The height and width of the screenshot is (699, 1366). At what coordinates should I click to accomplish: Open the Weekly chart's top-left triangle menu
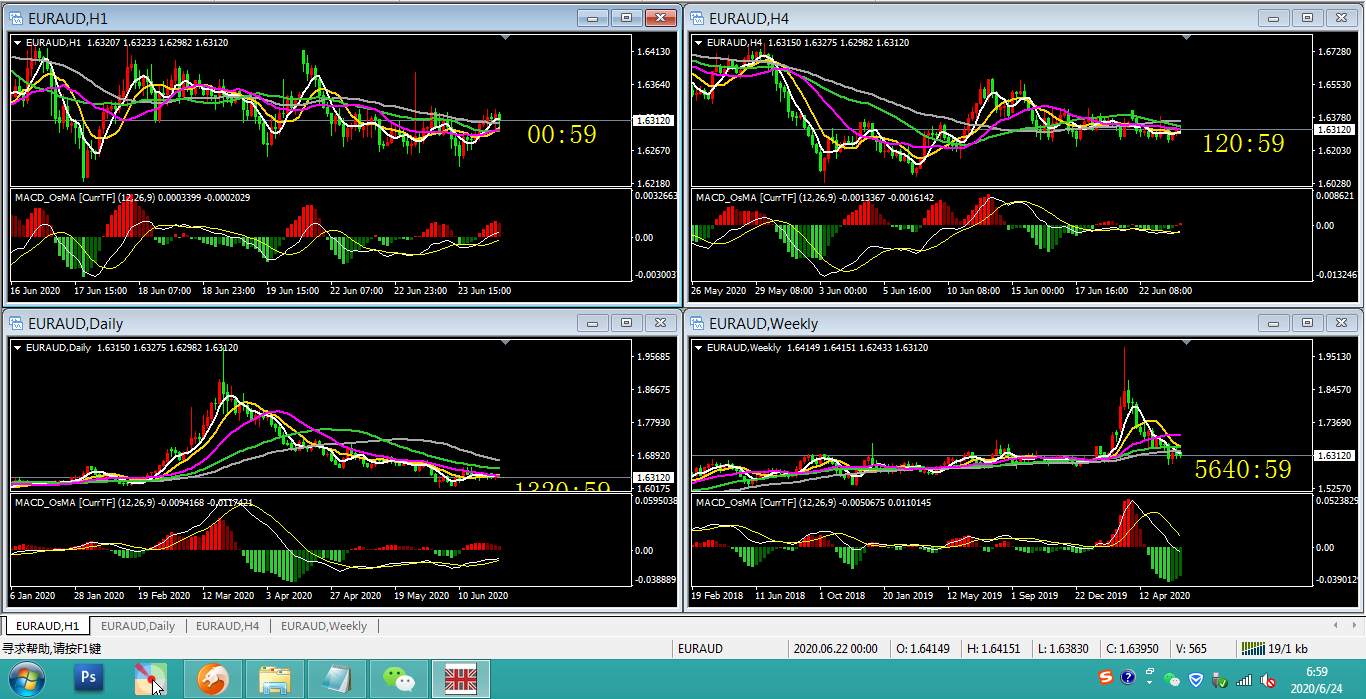click(699, 347)
